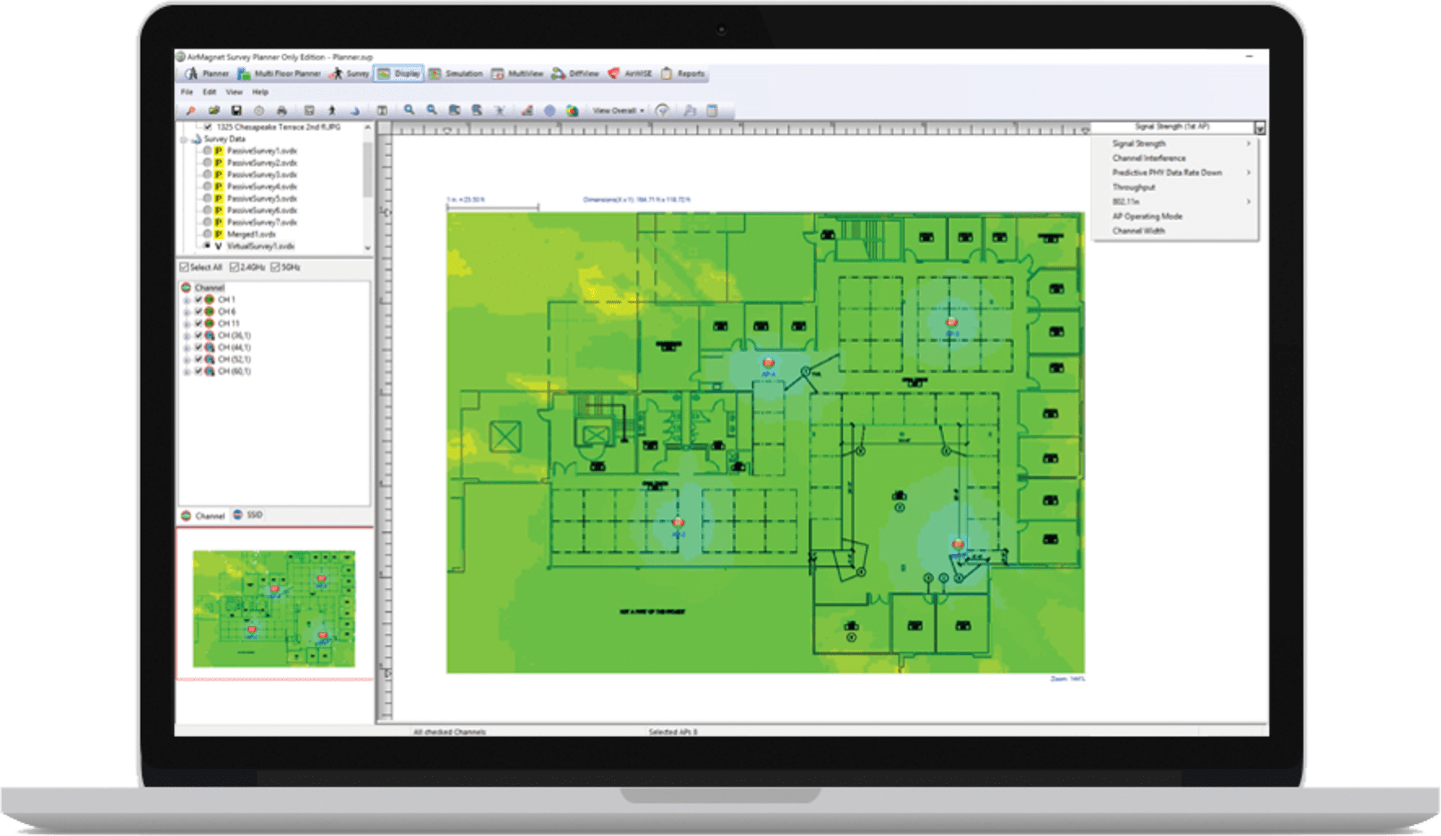This screenshot has width=1441, height=836.
Task: Open the Edit menu
Action: point(209,92)
